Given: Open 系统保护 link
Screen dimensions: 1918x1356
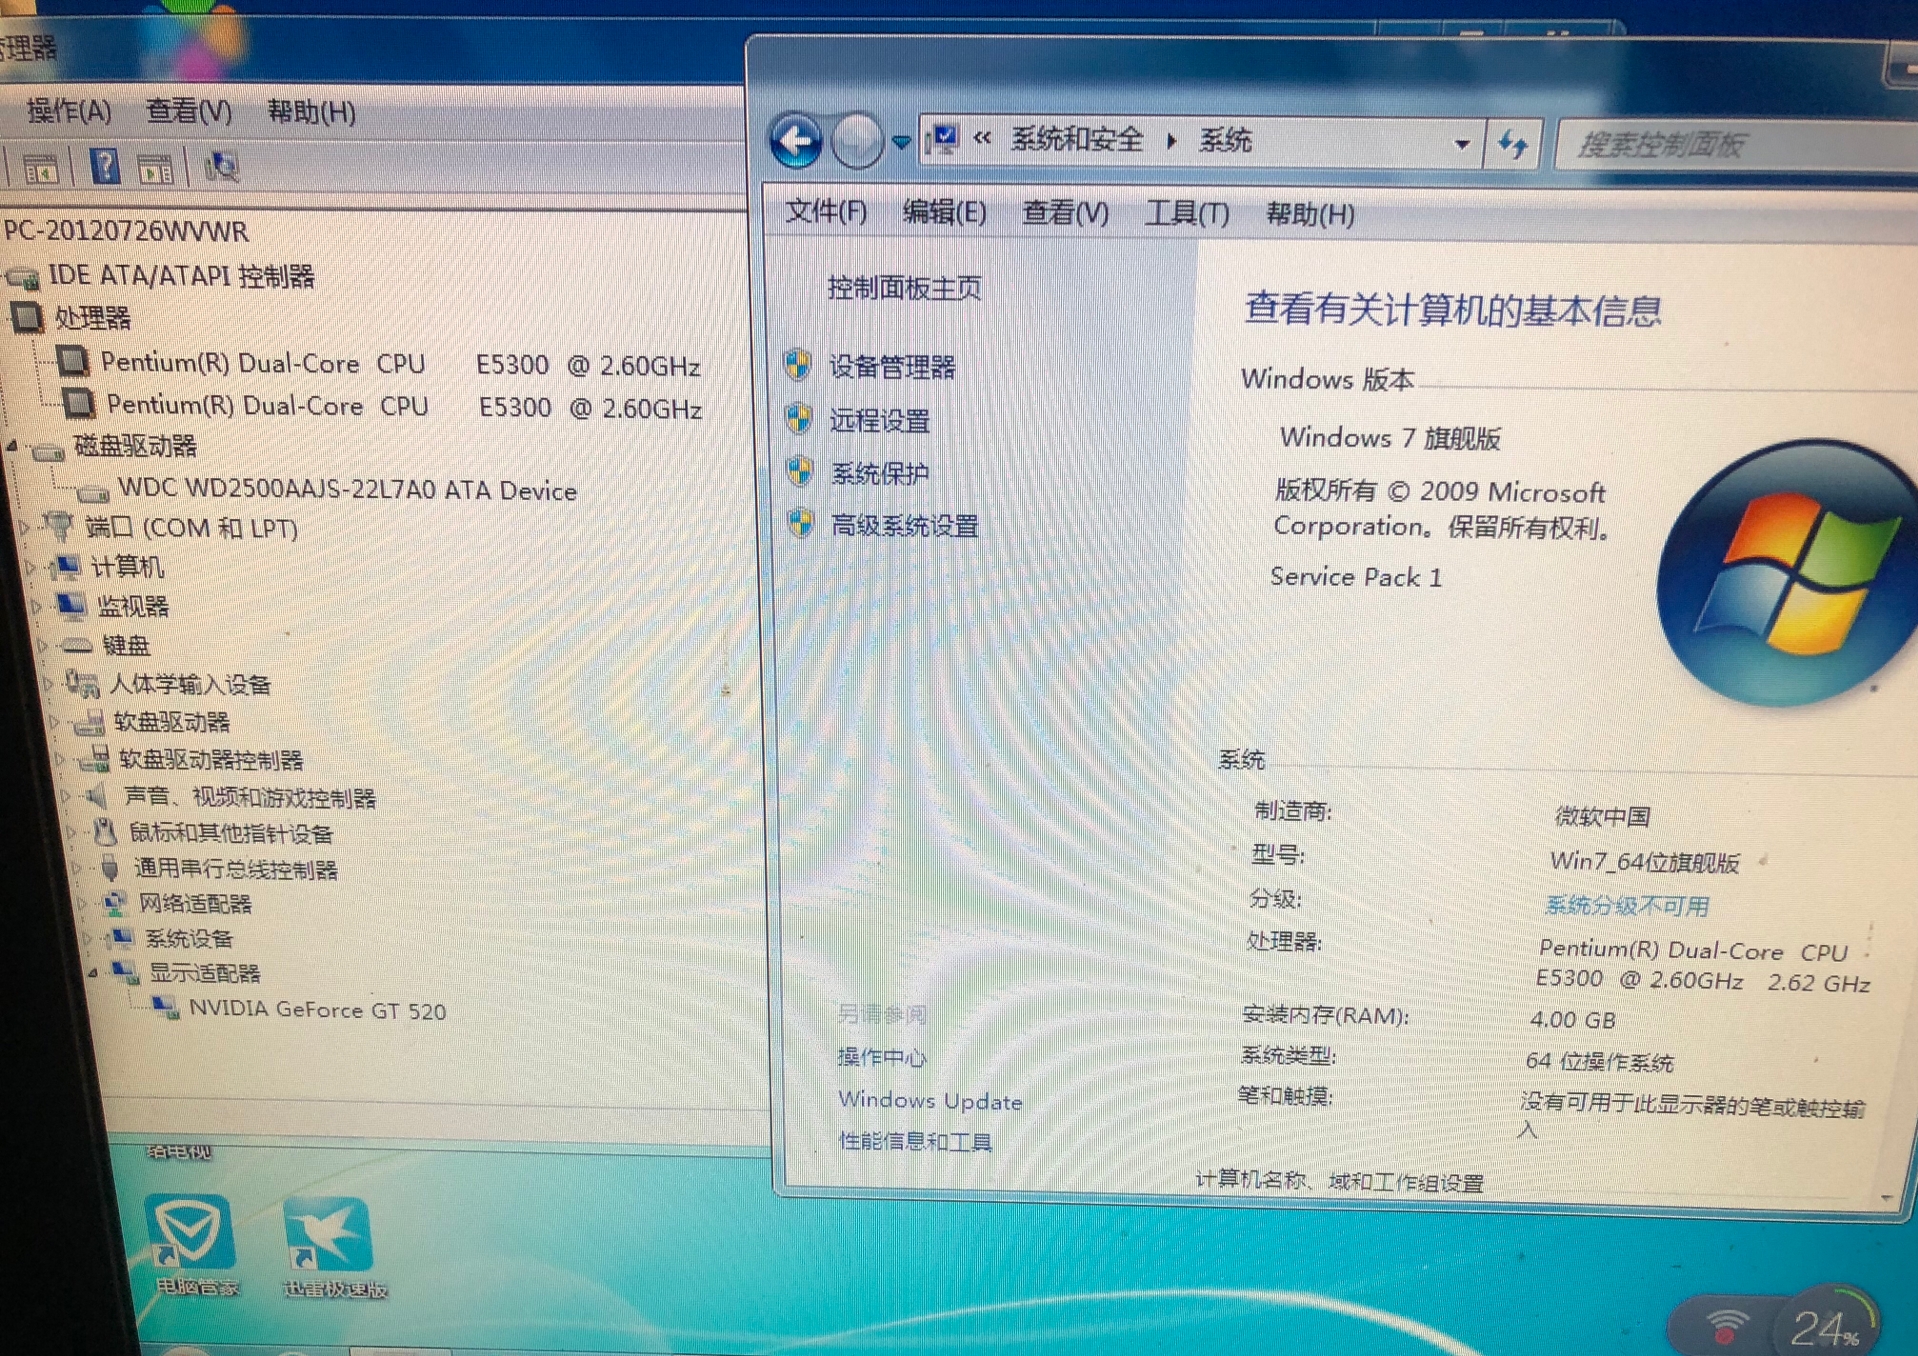Looking at the screenshot, I should tap(880, 473).
